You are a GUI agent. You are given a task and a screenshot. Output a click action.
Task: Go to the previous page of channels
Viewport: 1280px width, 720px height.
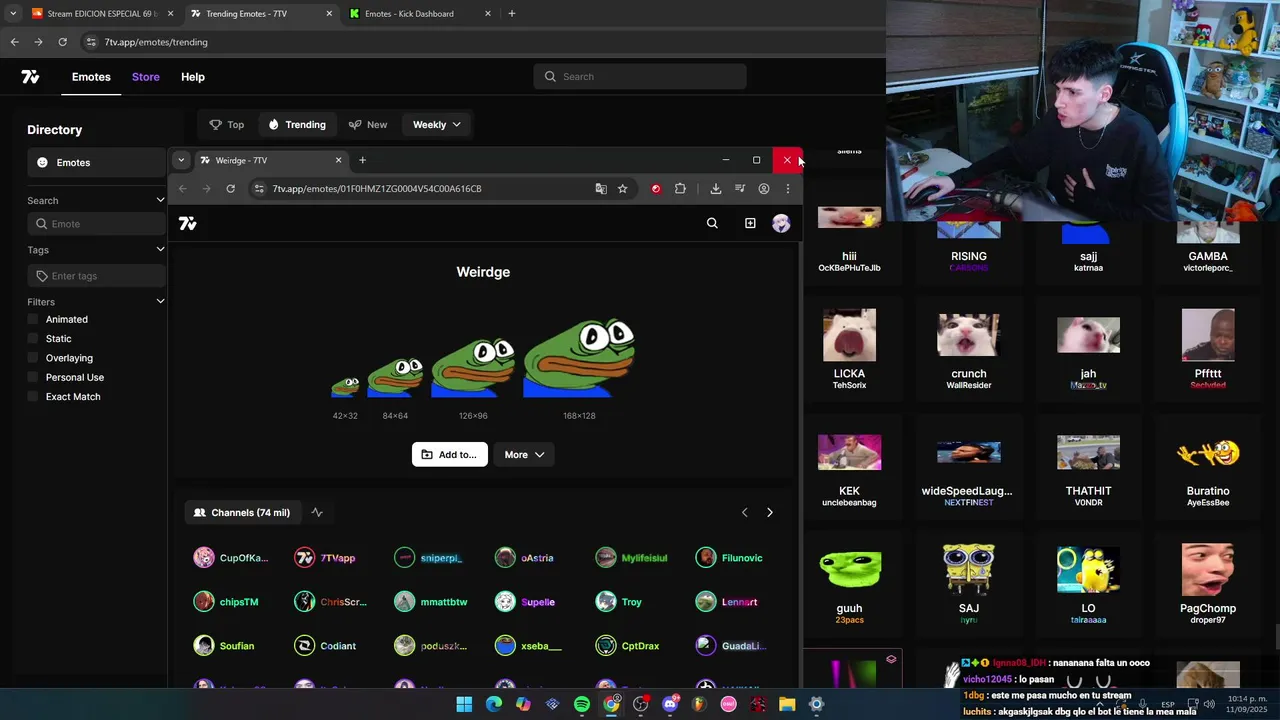click(x=744, y=513)
